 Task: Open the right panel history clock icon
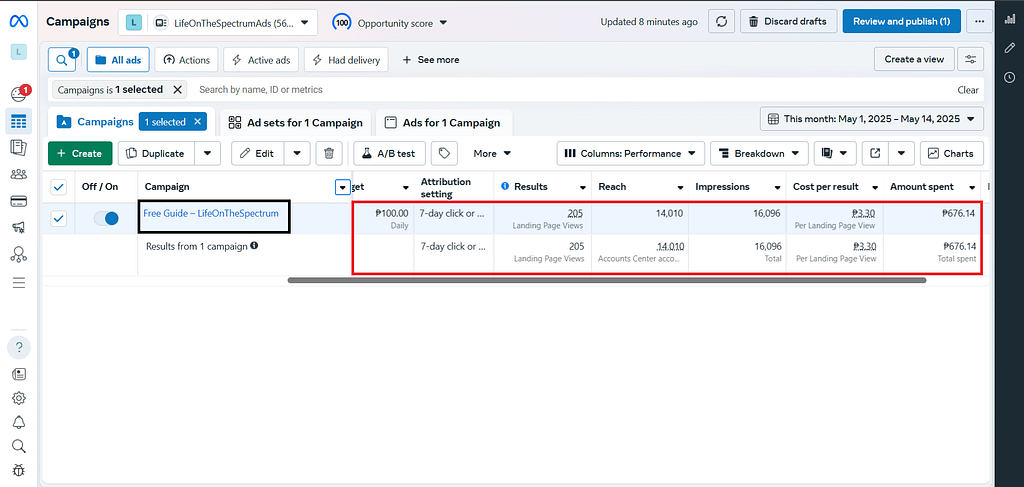[1010, 77]
